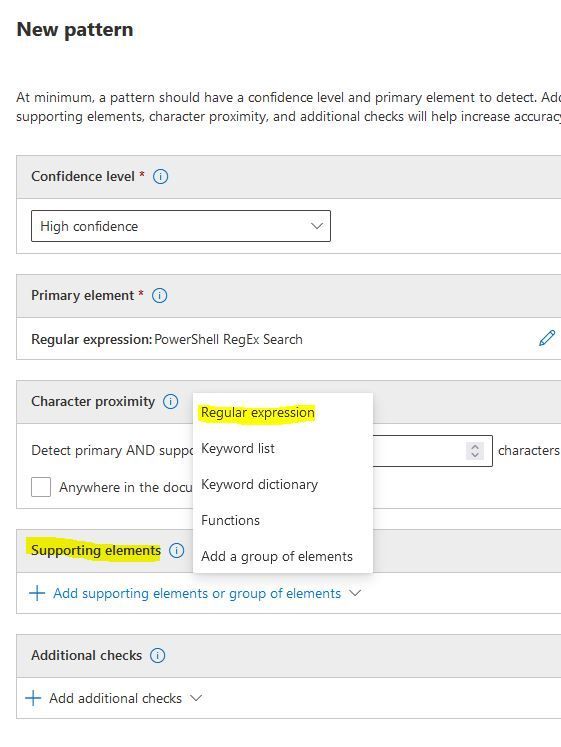Click the Add additional checks button
Viewport: 561px width, 747px height.
pos(115,698)
